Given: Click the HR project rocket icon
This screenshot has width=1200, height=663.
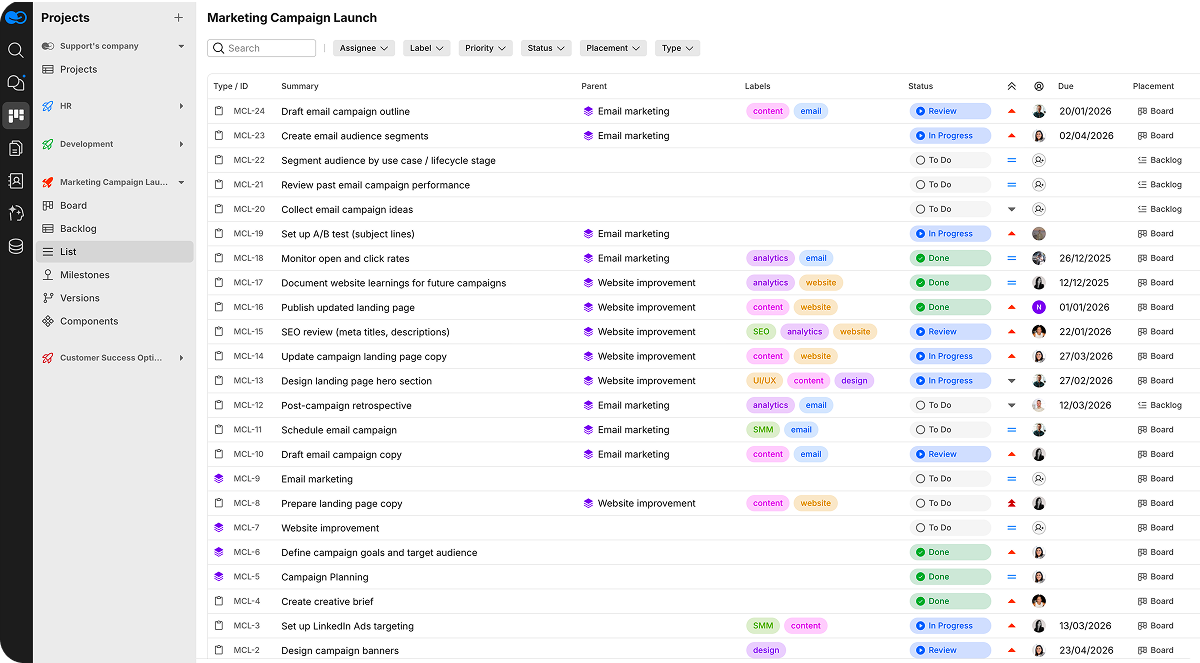Looking at the screenshot, I should tap(47, 106).
